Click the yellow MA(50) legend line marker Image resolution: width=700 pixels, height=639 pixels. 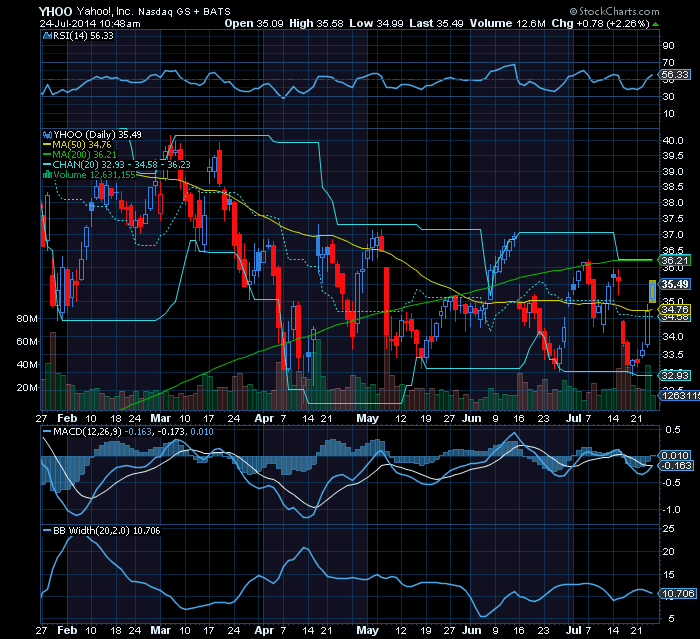tap(47, 145)
